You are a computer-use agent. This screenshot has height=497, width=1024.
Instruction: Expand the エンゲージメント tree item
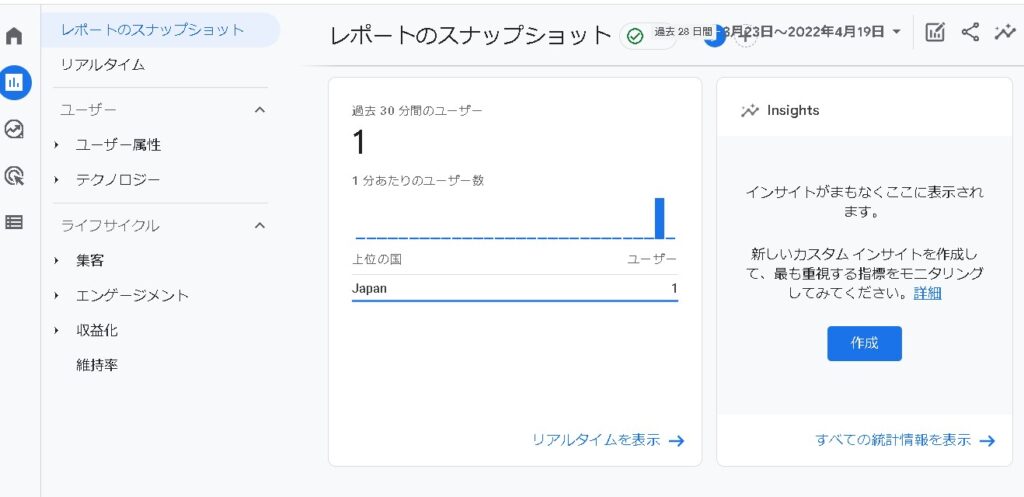(x=58, y=295)
